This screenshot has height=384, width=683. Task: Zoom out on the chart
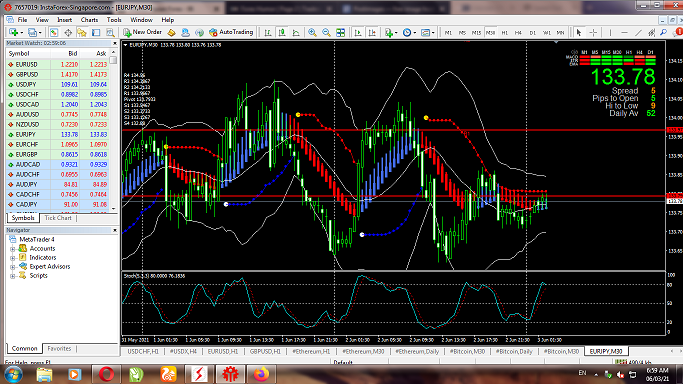pos(326,32)
